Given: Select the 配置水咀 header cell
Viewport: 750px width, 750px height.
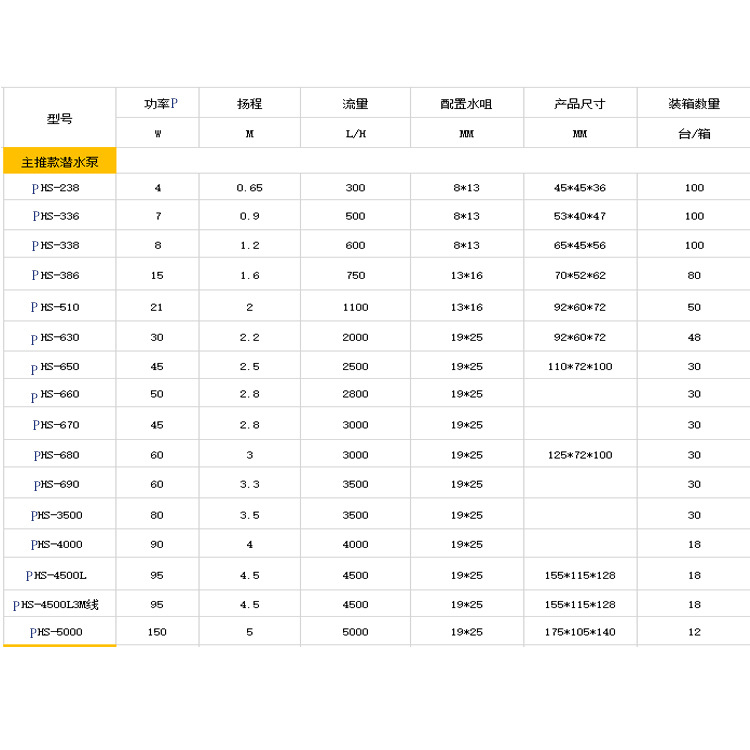Looking at the screenshot, I should click(x=466, y=103).
